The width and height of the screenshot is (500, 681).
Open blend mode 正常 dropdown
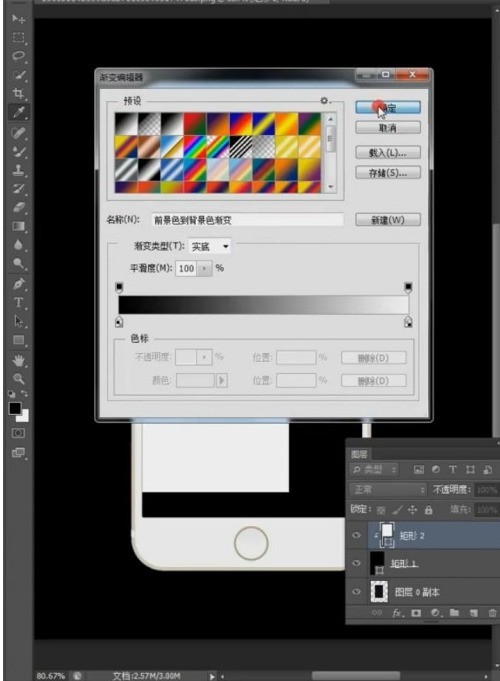click(x=388, y=490)
